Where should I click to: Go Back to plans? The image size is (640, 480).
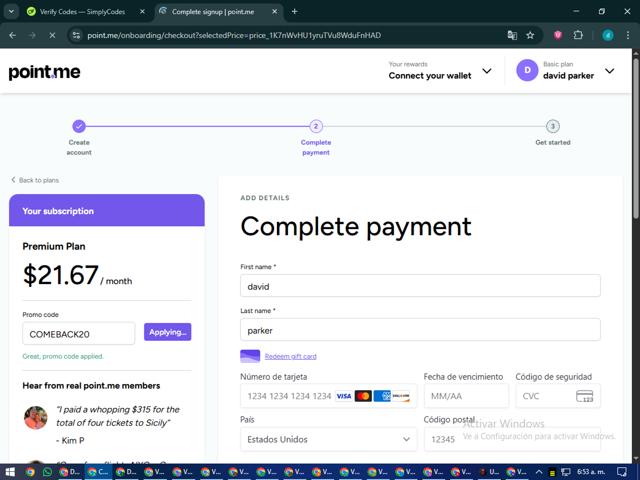pos(35,180)
